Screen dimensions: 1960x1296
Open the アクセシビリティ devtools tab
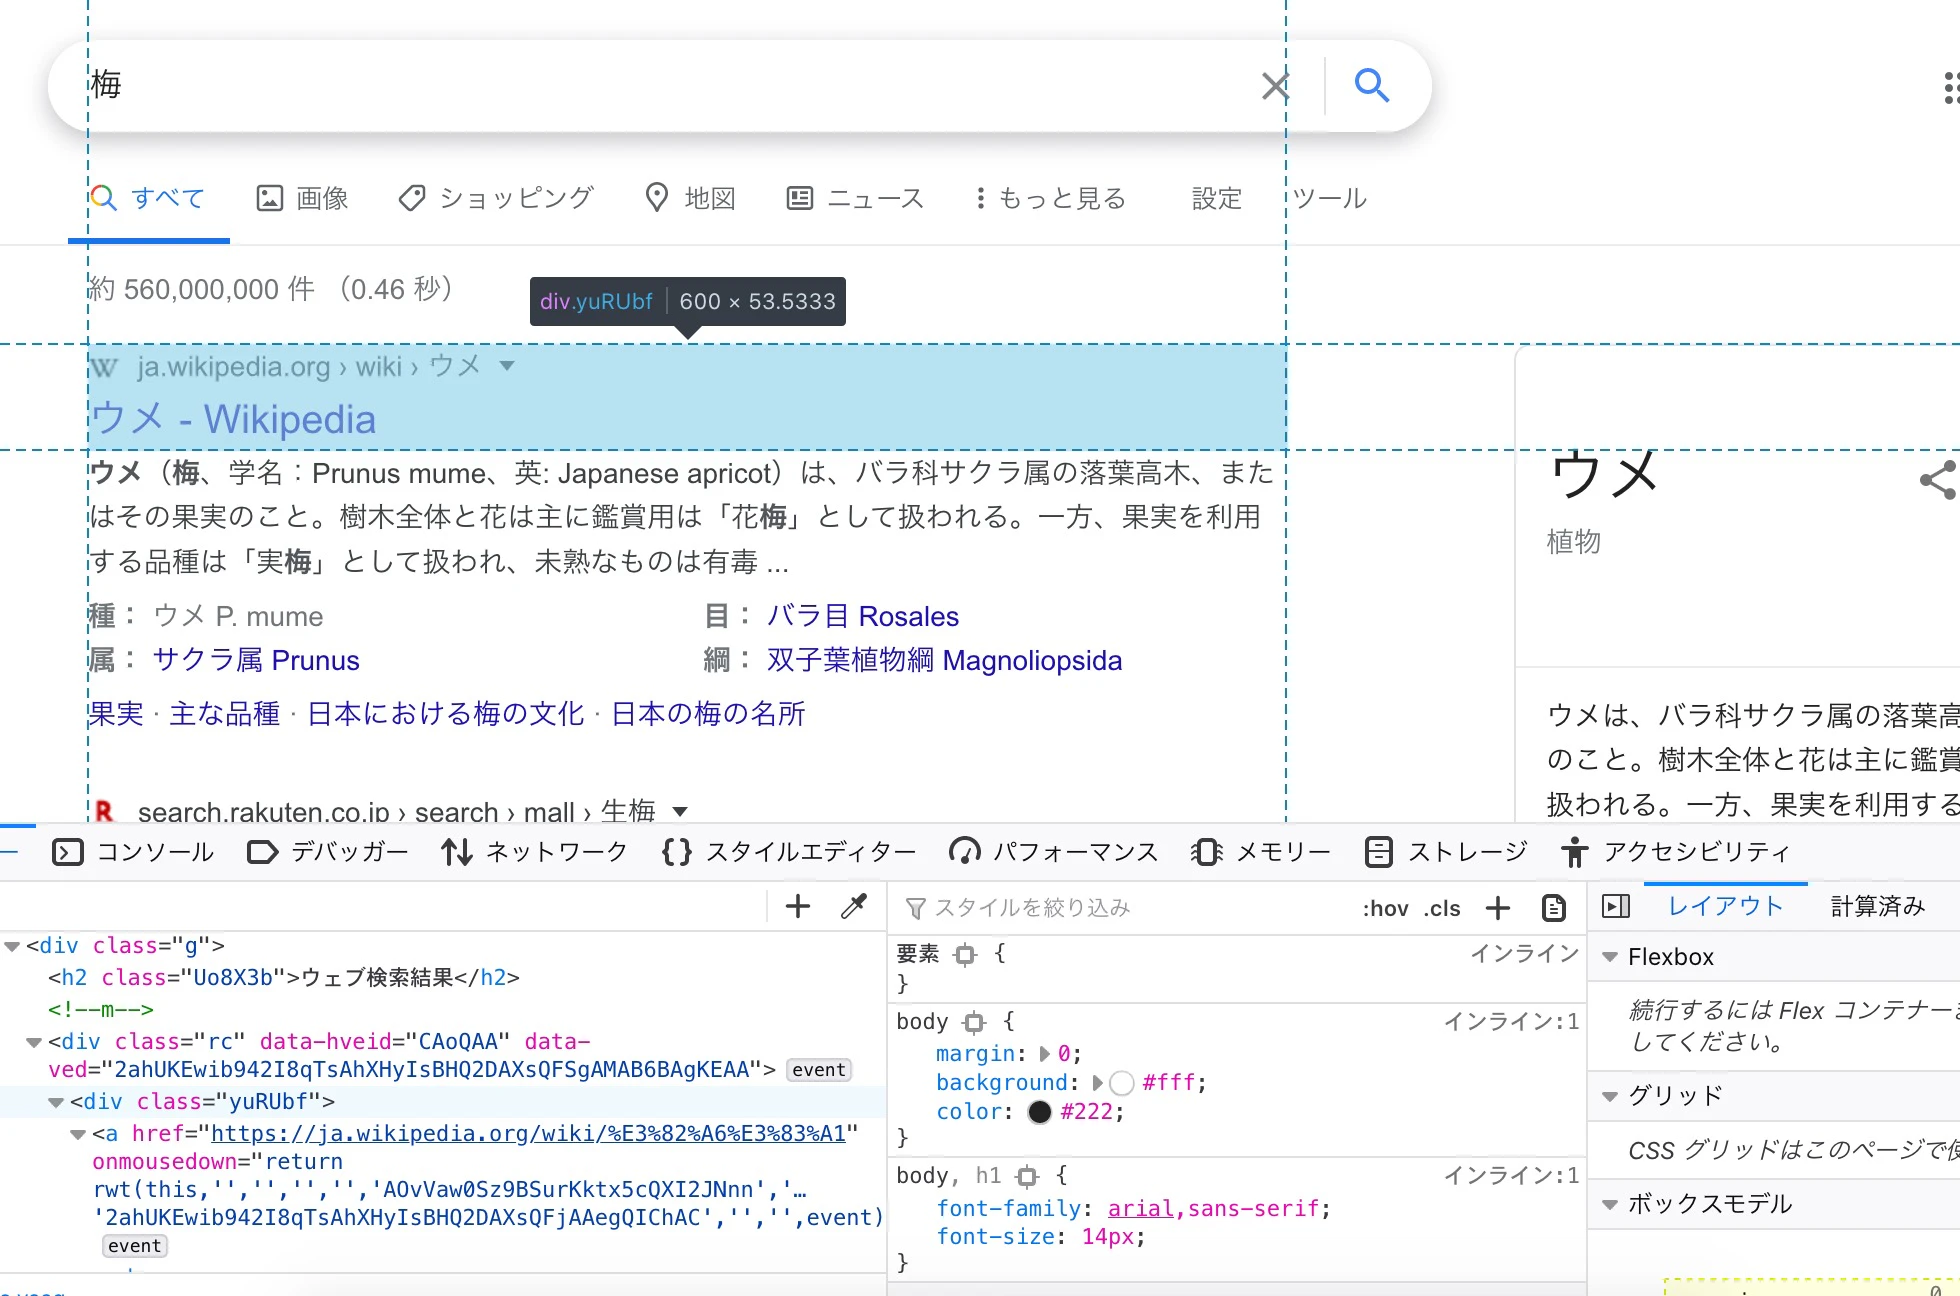[x=1676, y=852]
